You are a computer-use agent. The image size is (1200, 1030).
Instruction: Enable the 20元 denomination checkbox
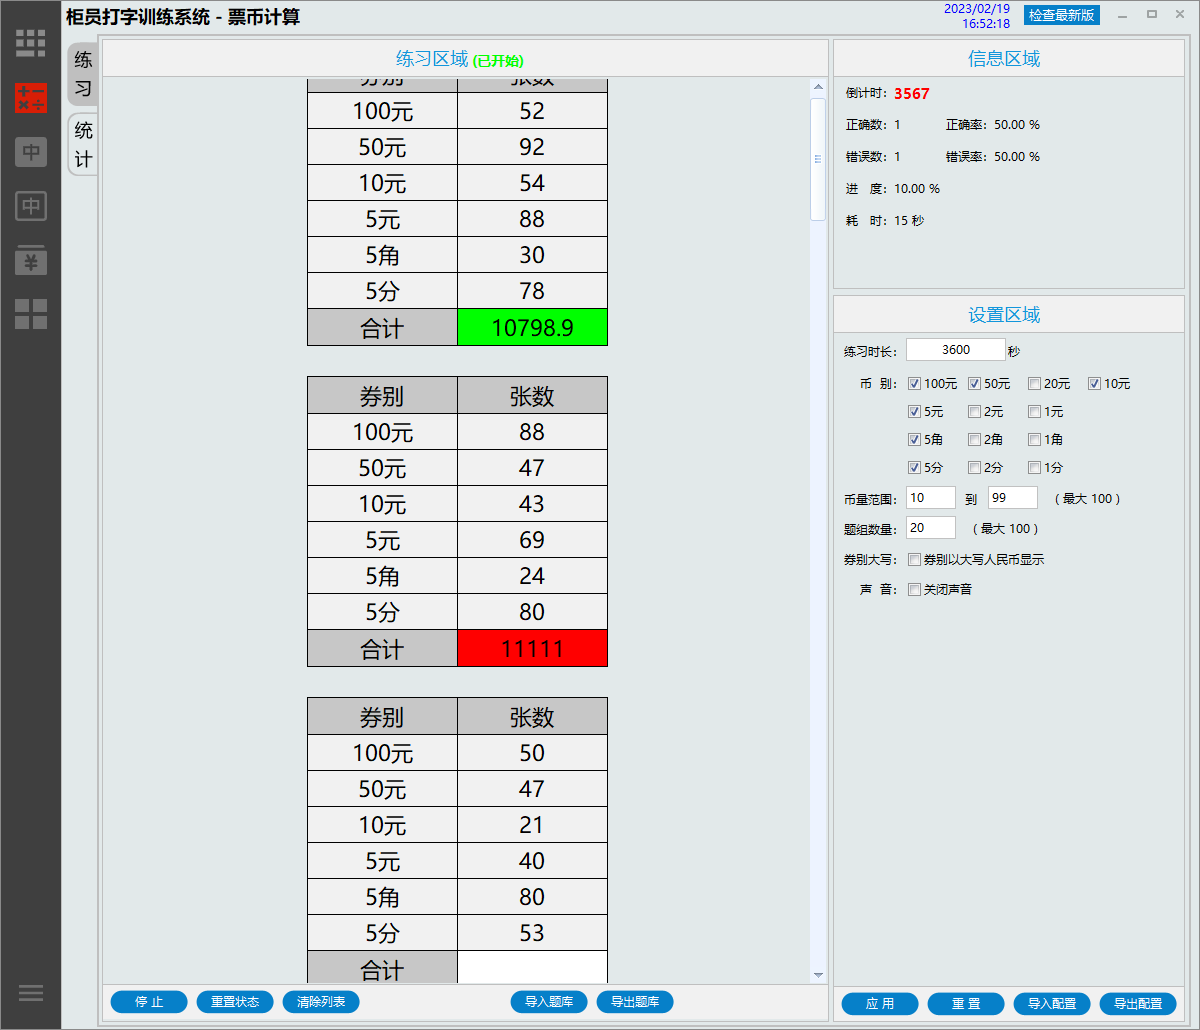pyautogui.click(x=1034, y=384)
